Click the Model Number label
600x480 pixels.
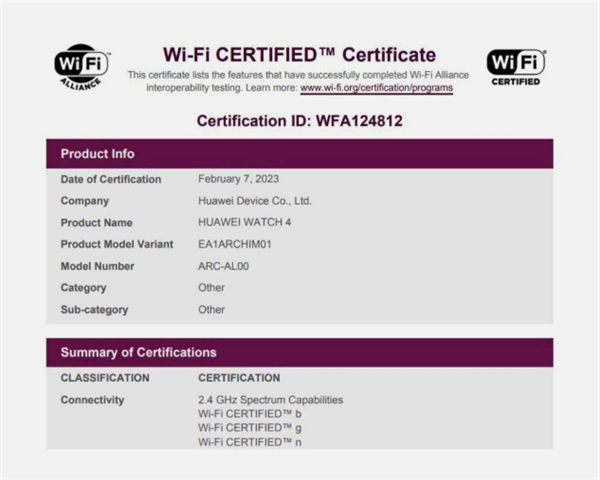coord(98,266)
